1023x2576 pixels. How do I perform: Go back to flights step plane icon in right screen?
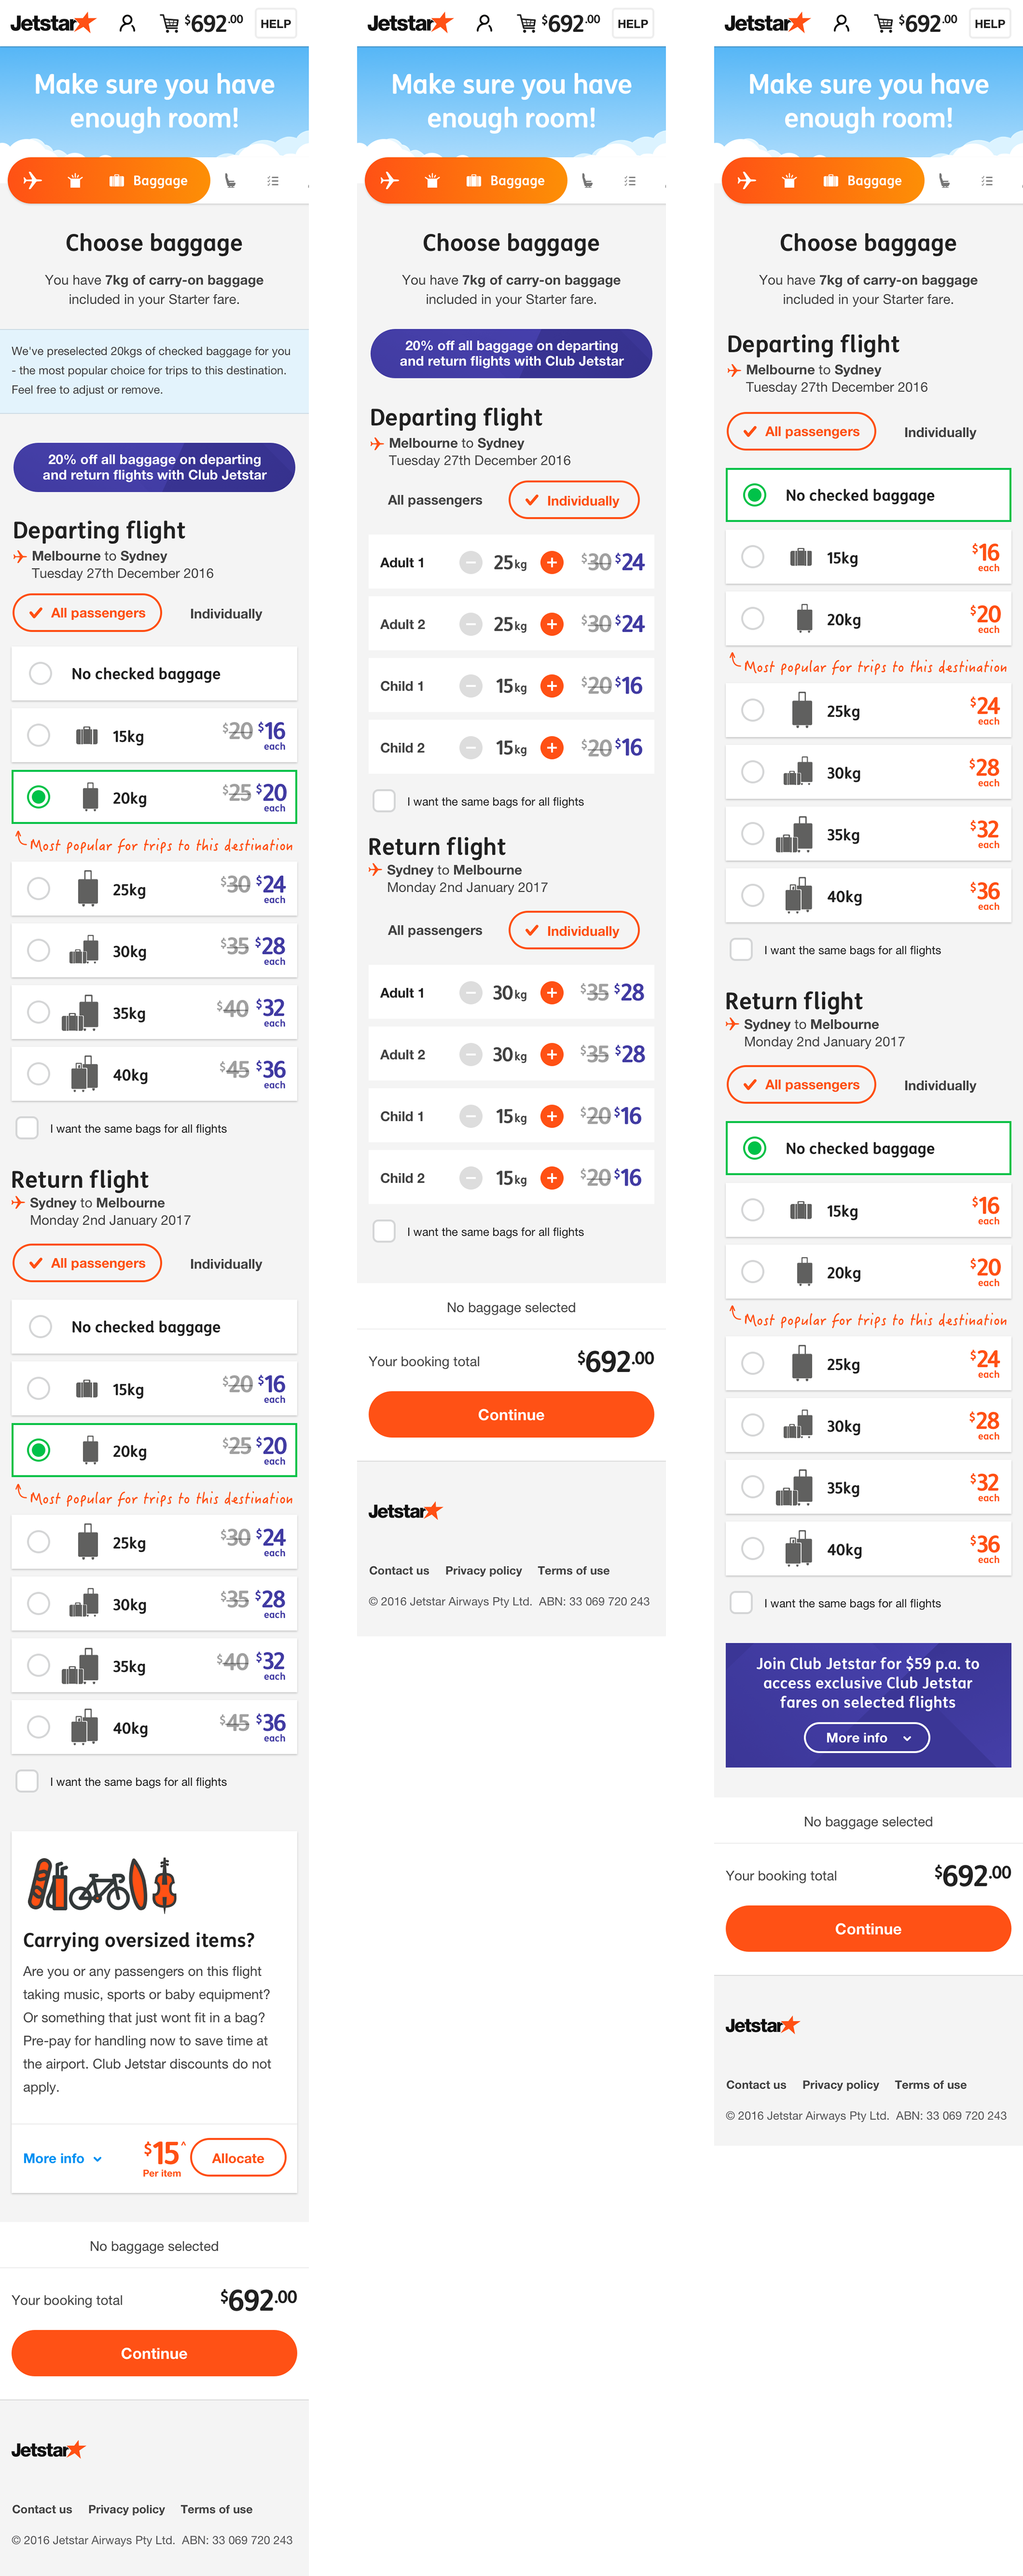(746, 180)
